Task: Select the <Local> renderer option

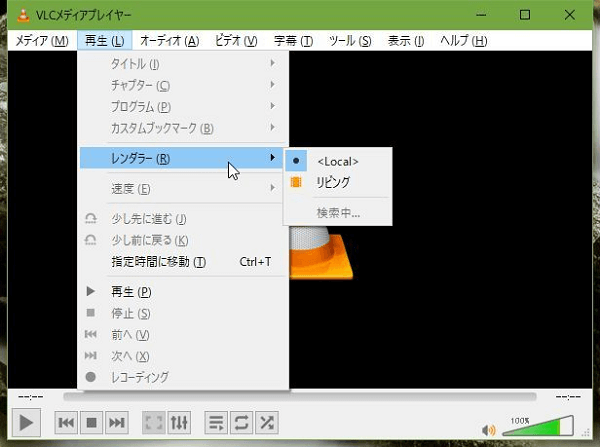Action: click(x=338, y=161)
